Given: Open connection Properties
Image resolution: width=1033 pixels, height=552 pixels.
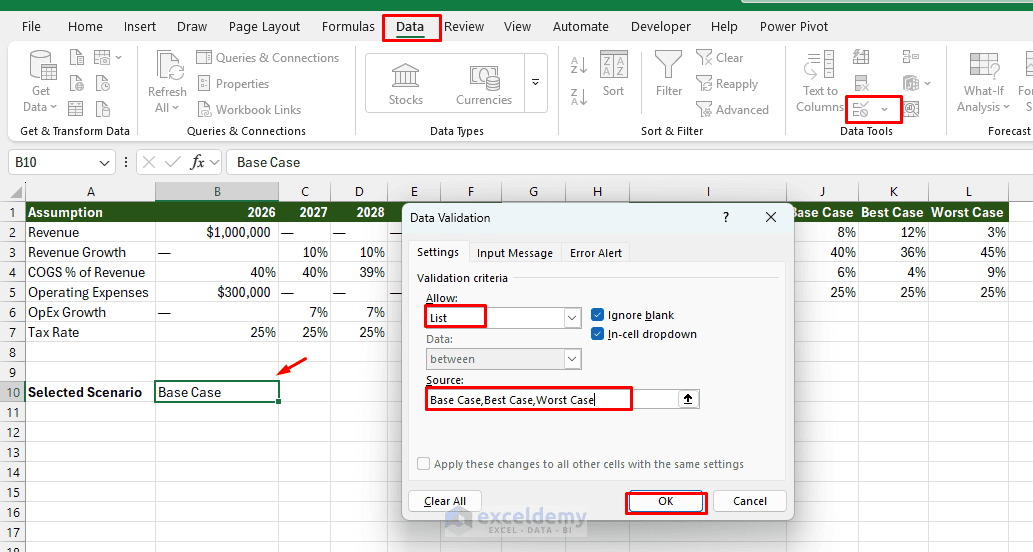Looking at the screenshot, I should click(233, 84).
